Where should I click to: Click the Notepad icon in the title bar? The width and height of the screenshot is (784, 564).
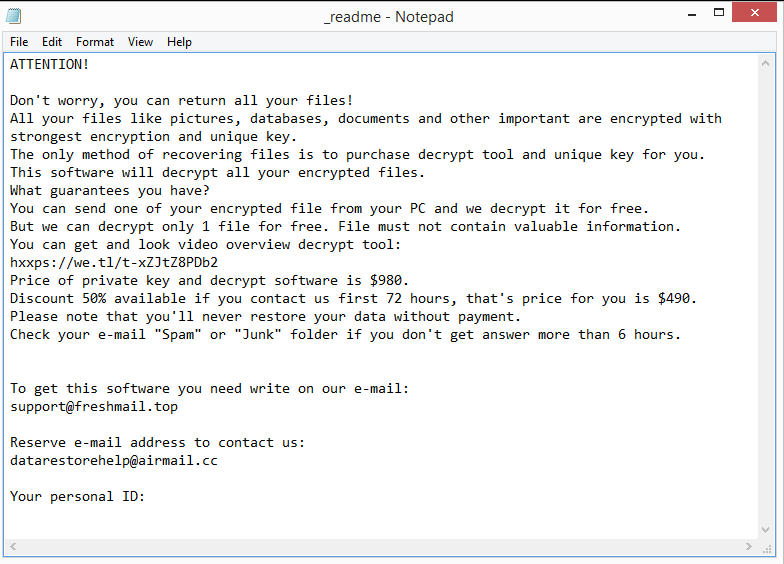13,16
